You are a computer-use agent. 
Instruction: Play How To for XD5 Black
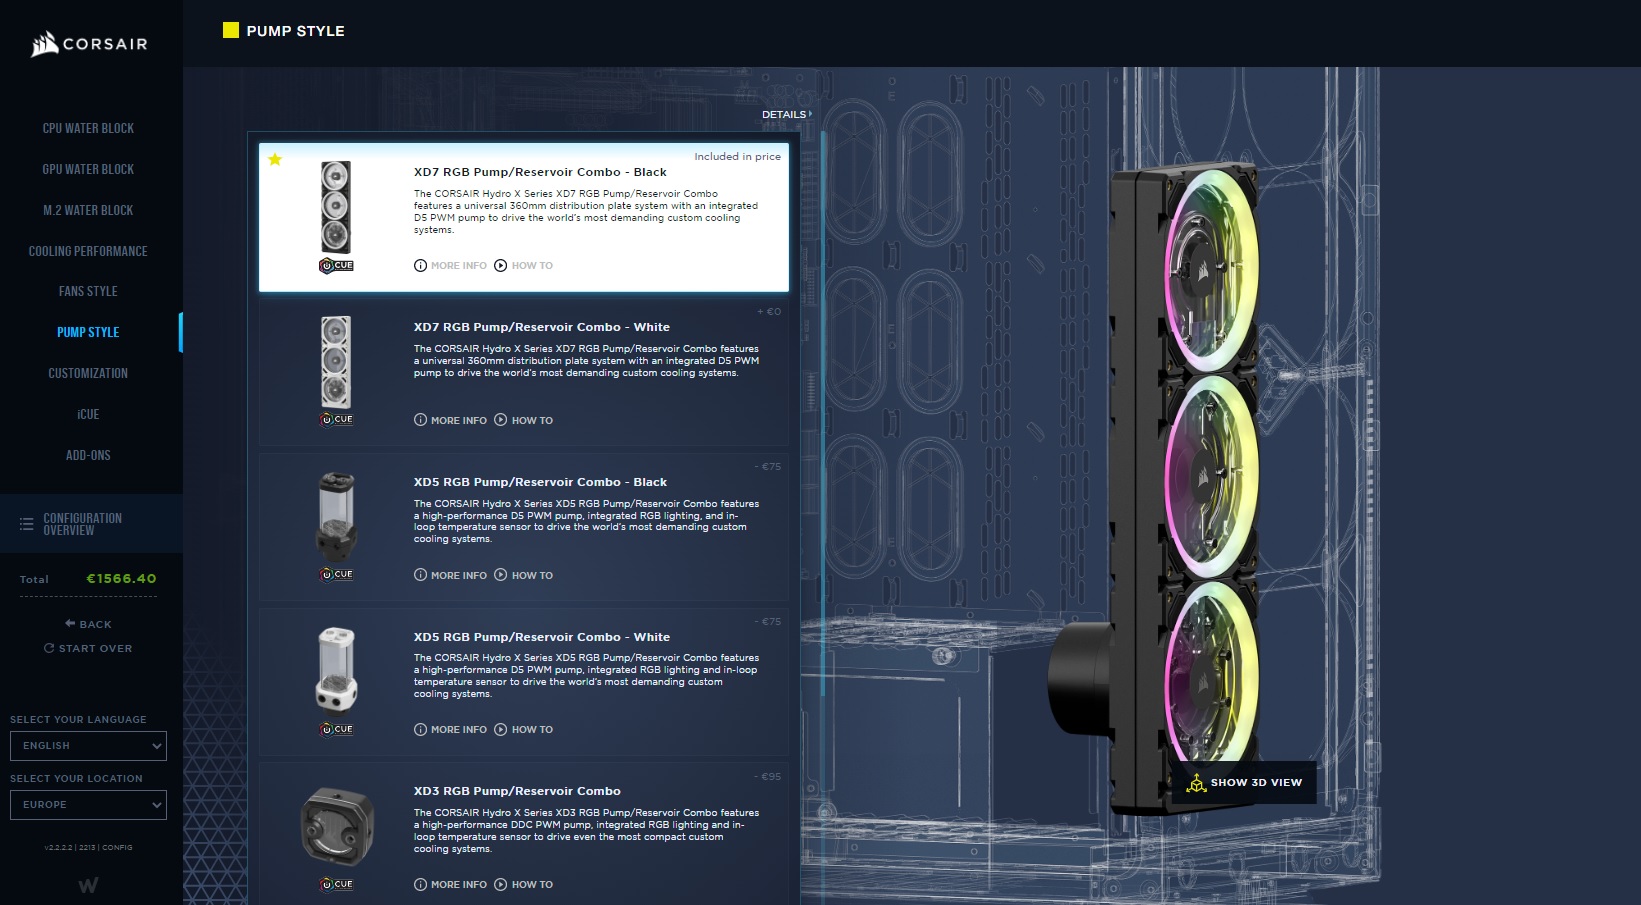click(523, 576)
